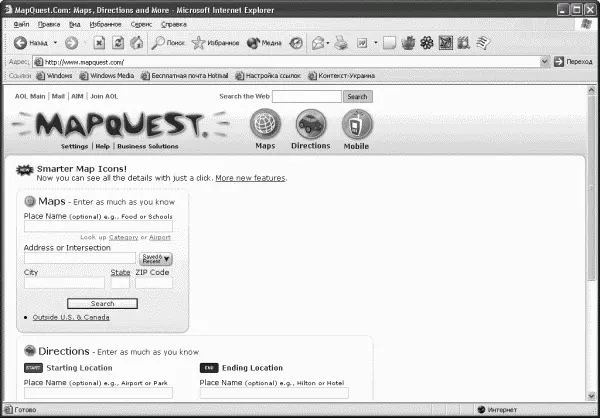Expand the Saved & Recent dropdown

(156, 259)
